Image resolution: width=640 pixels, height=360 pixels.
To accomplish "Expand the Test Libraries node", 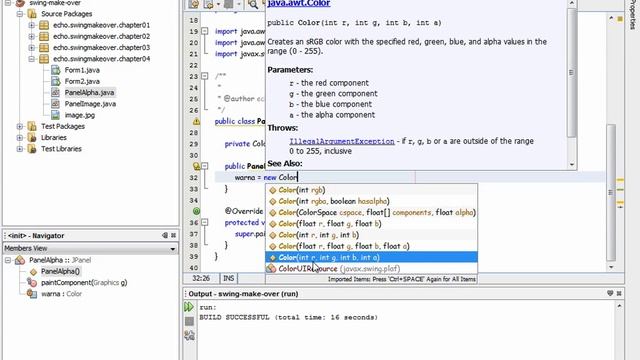I will 20,149.
